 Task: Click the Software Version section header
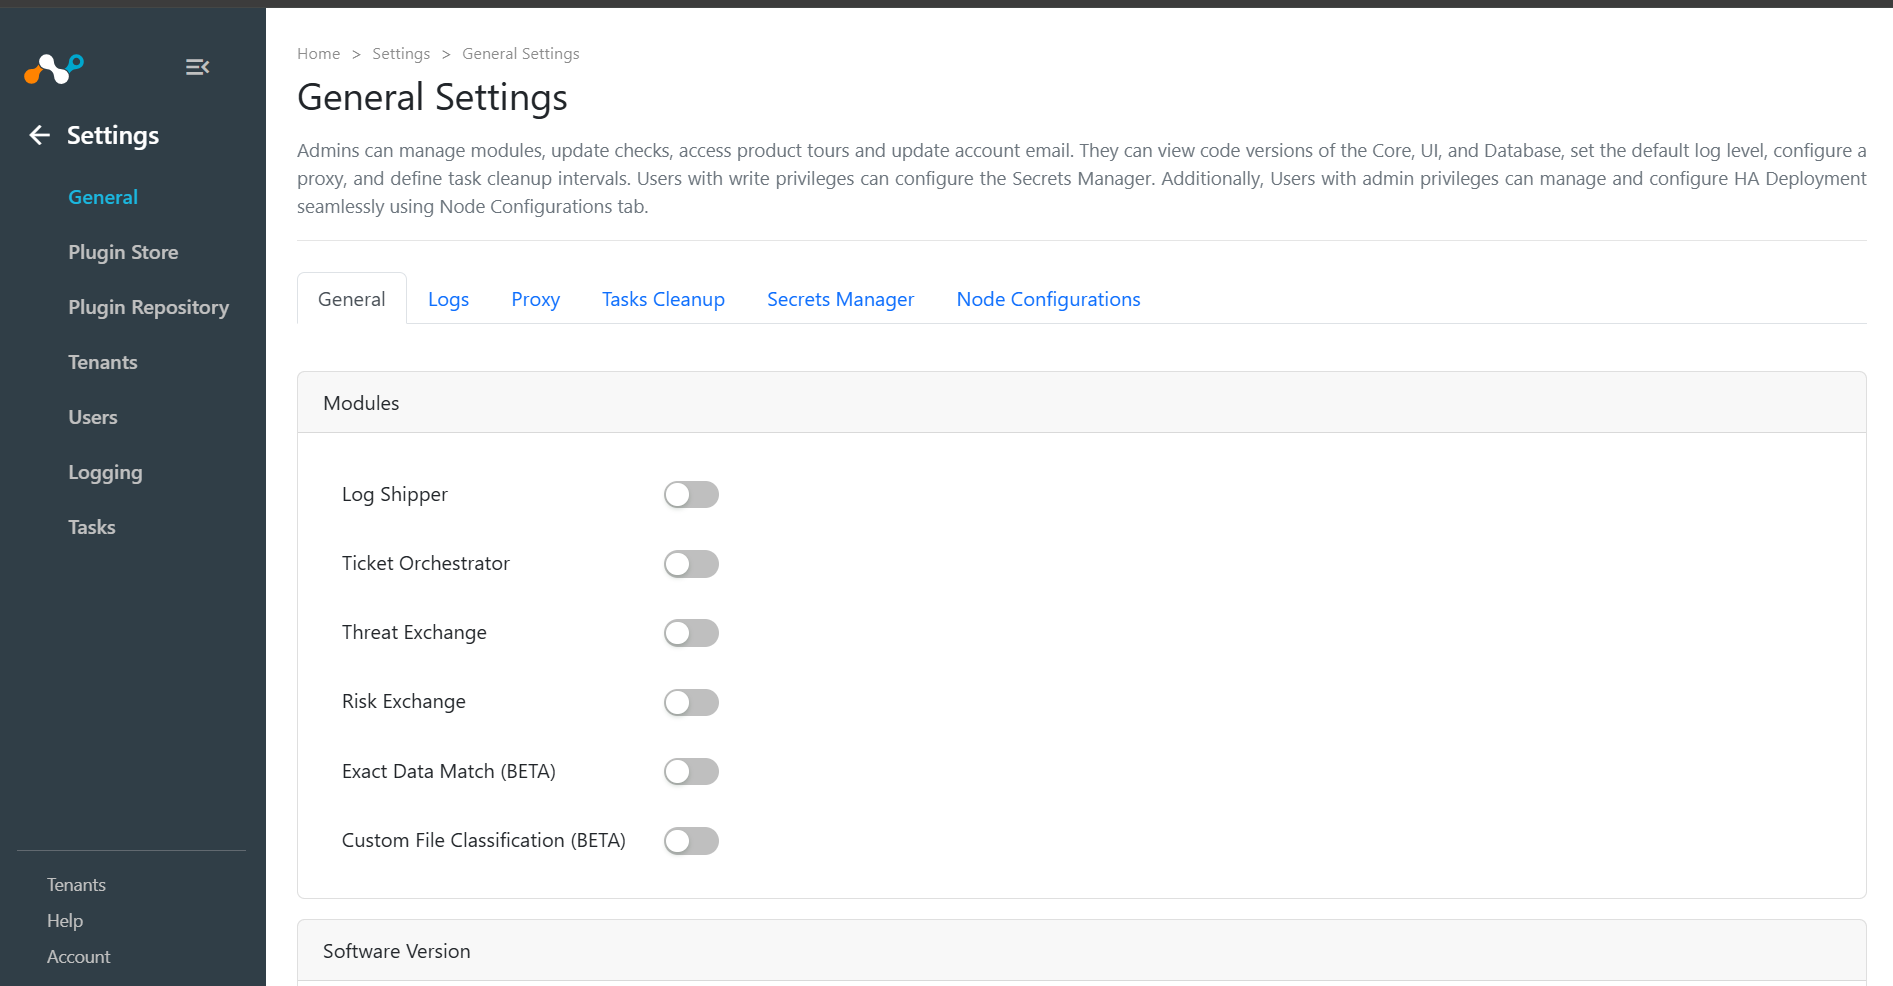1081,951
